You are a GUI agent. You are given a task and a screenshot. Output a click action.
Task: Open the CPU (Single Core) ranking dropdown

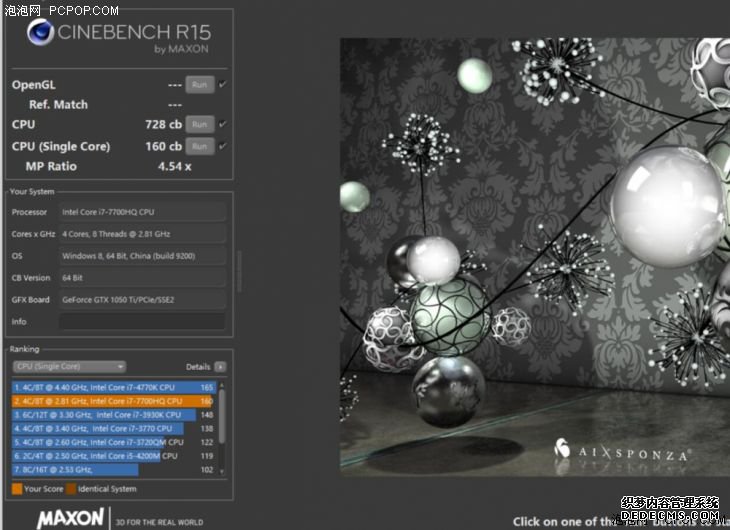(69, 367)
